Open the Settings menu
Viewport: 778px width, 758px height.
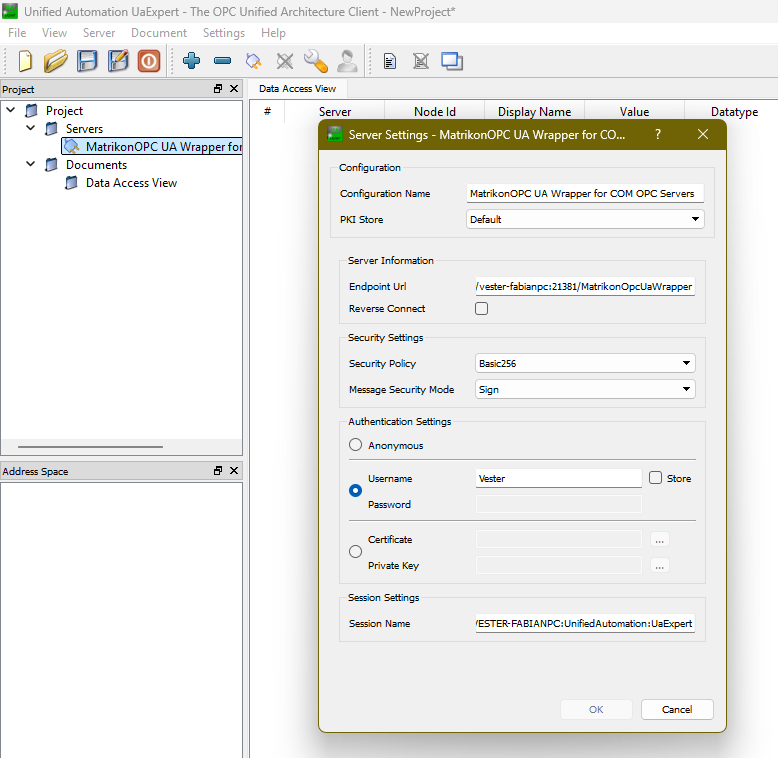point(224,33)
